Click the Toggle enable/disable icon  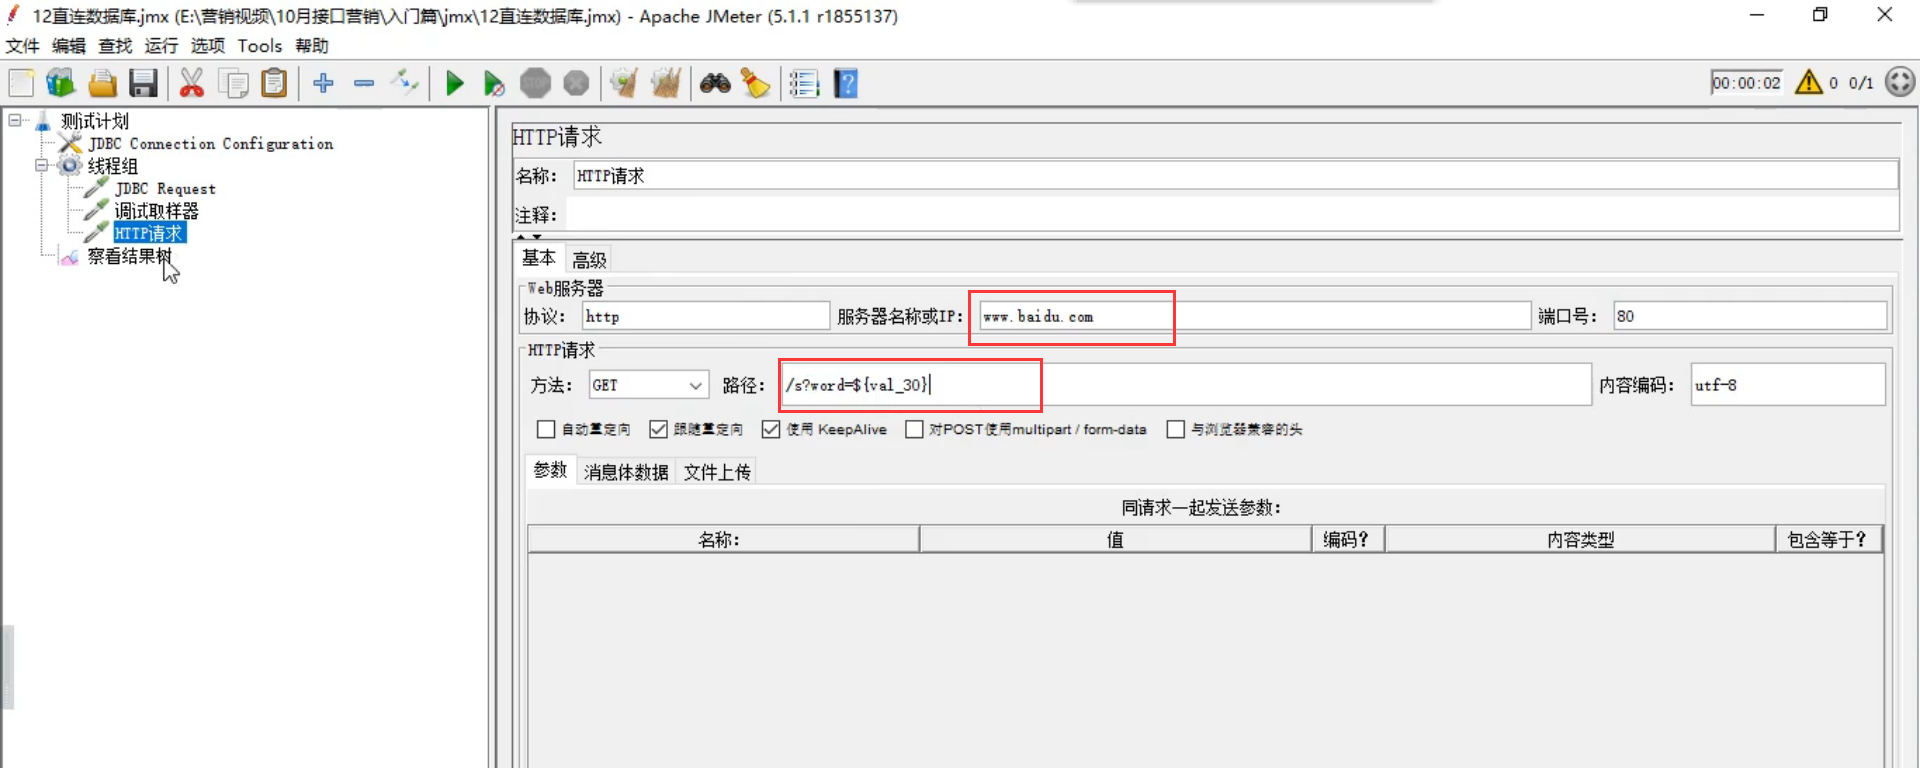click(405, 83)
